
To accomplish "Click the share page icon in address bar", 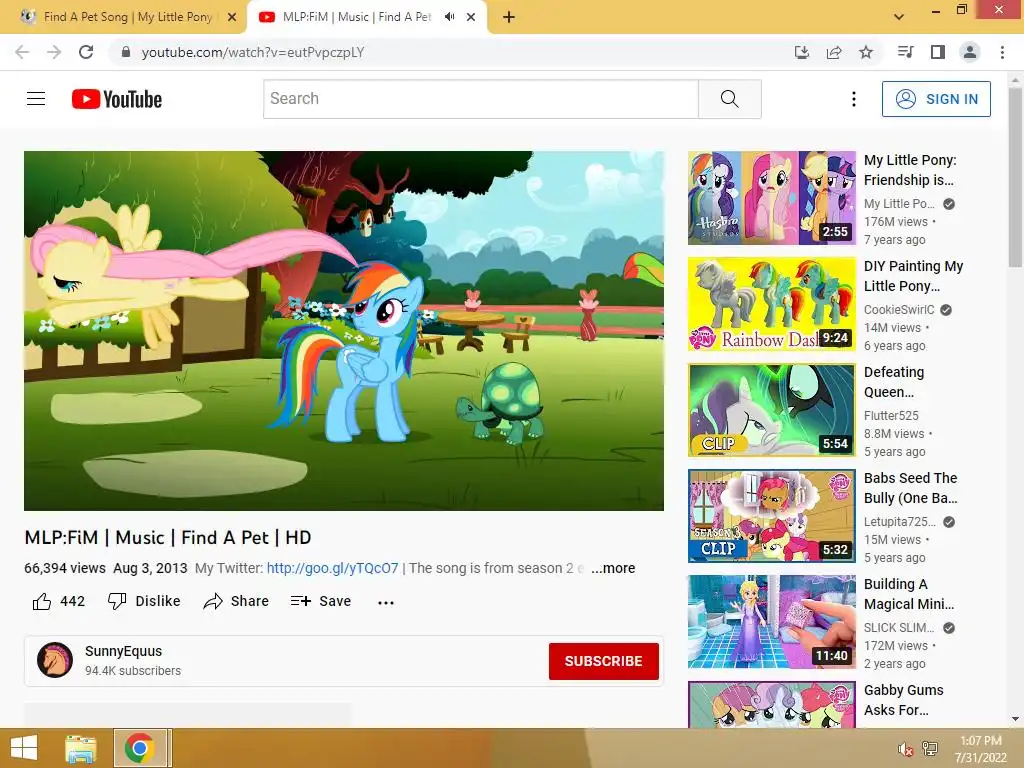I will [834, 52].
